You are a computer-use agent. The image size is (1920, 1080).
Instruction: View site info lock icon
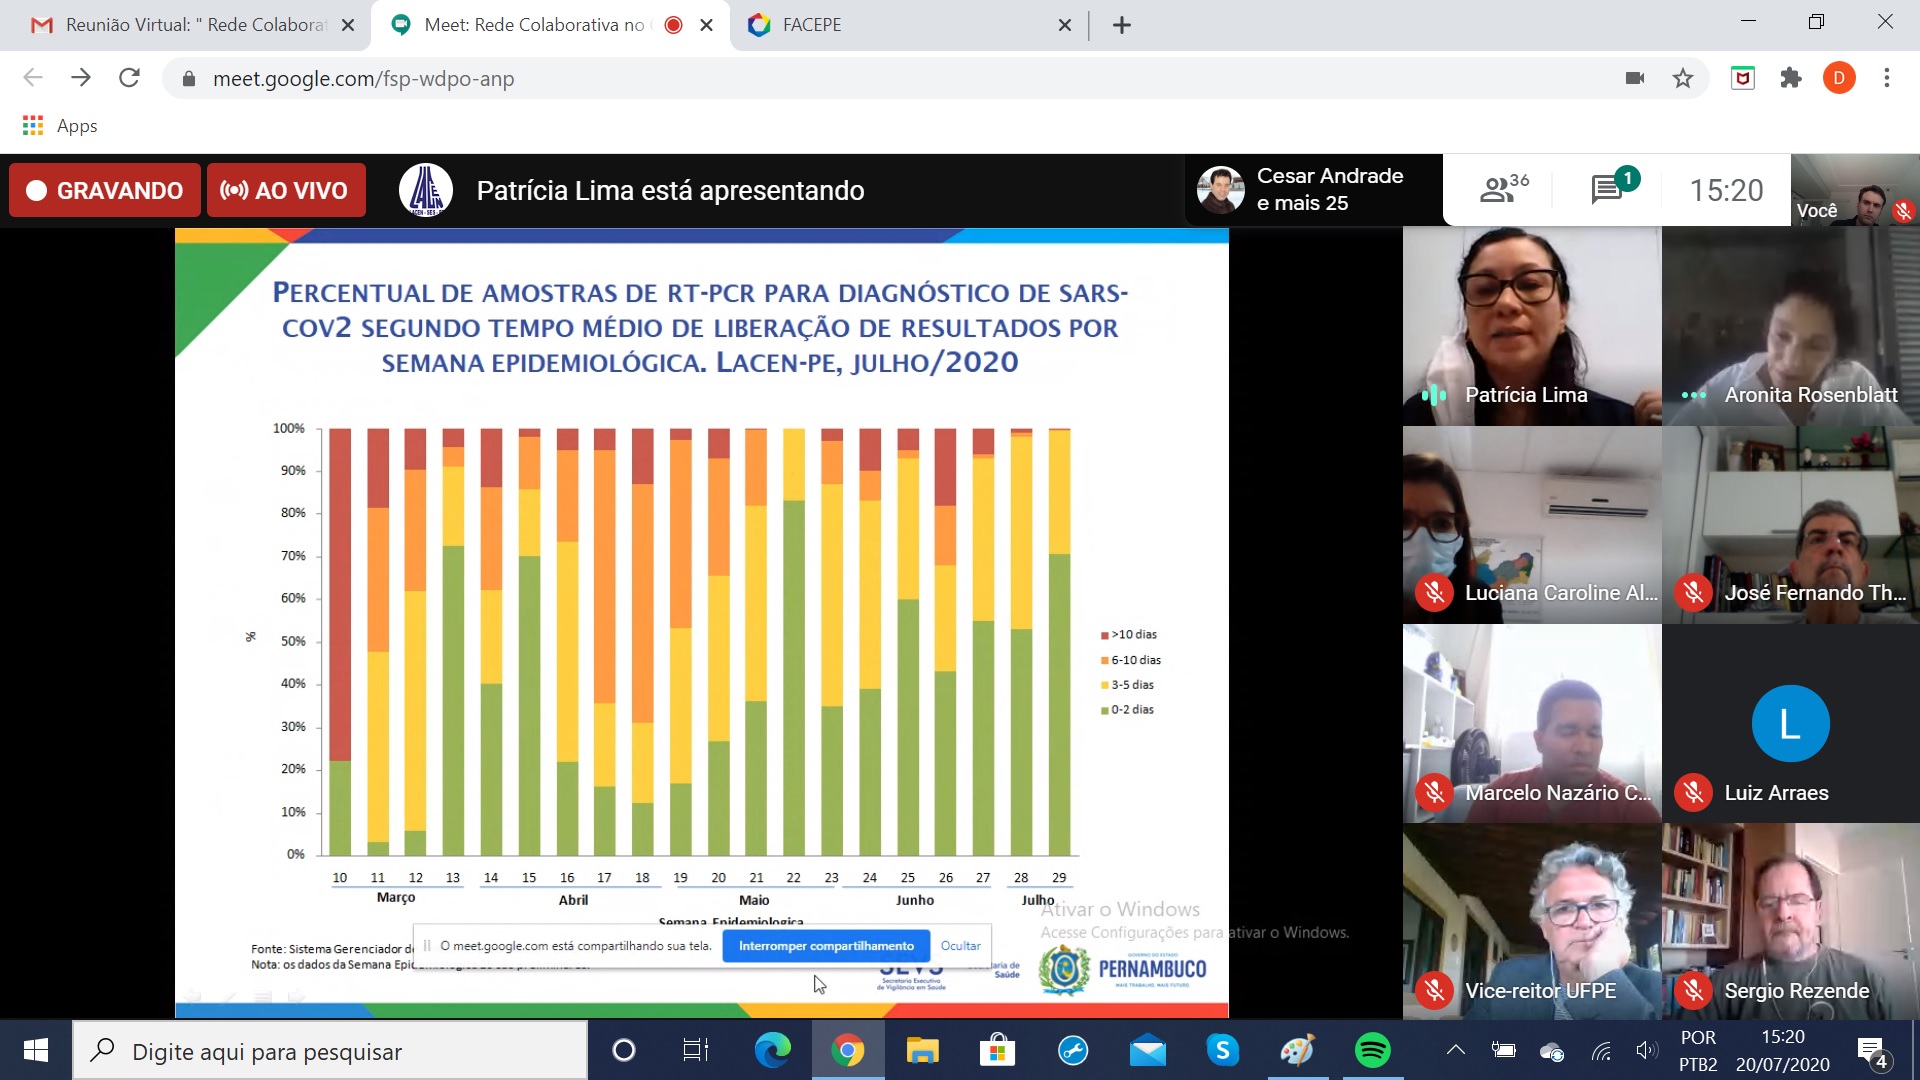(188, 79)
